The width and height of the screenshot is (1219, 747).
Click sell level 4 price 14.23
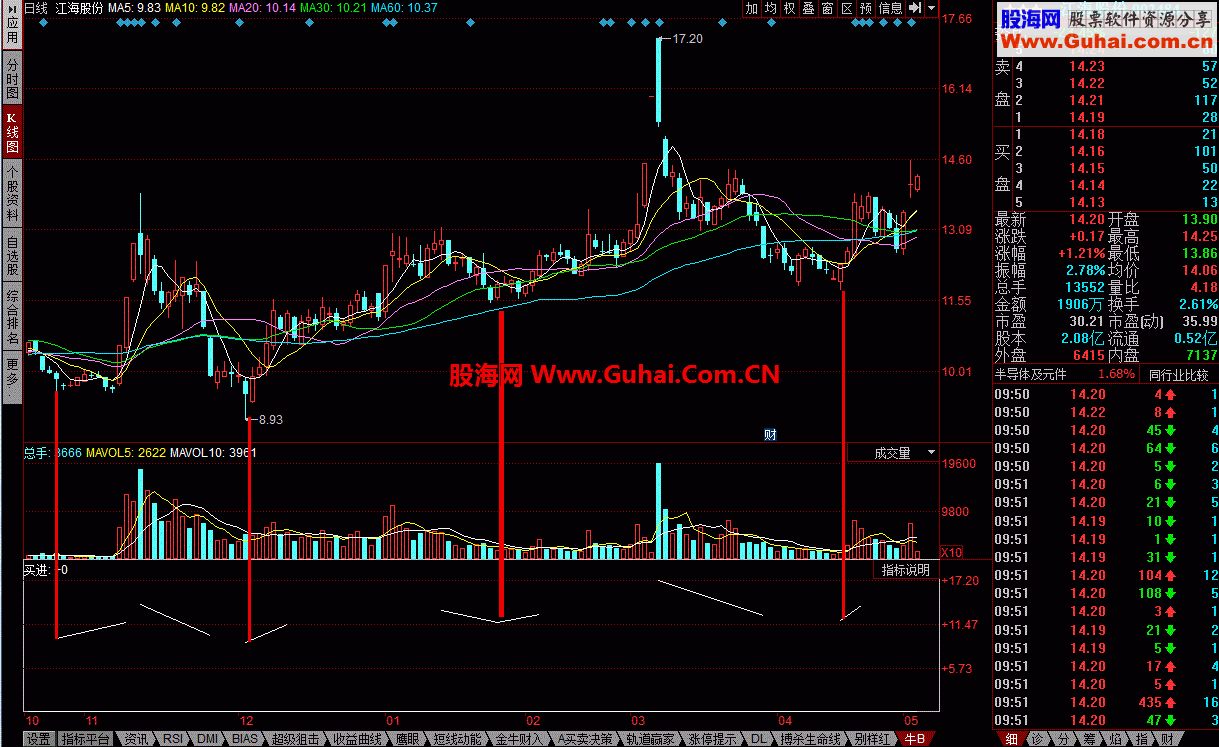(1086, 66)
